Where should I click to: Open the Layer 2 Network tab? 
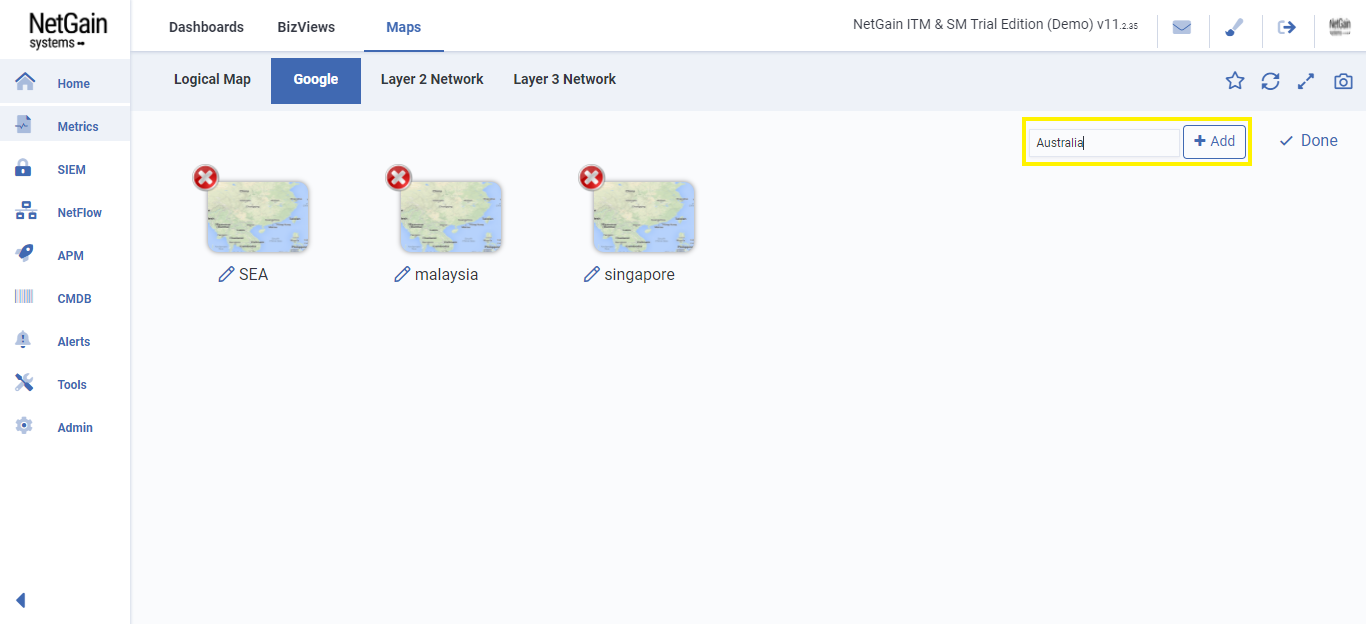pyautogui.click(x=432, y=79)
